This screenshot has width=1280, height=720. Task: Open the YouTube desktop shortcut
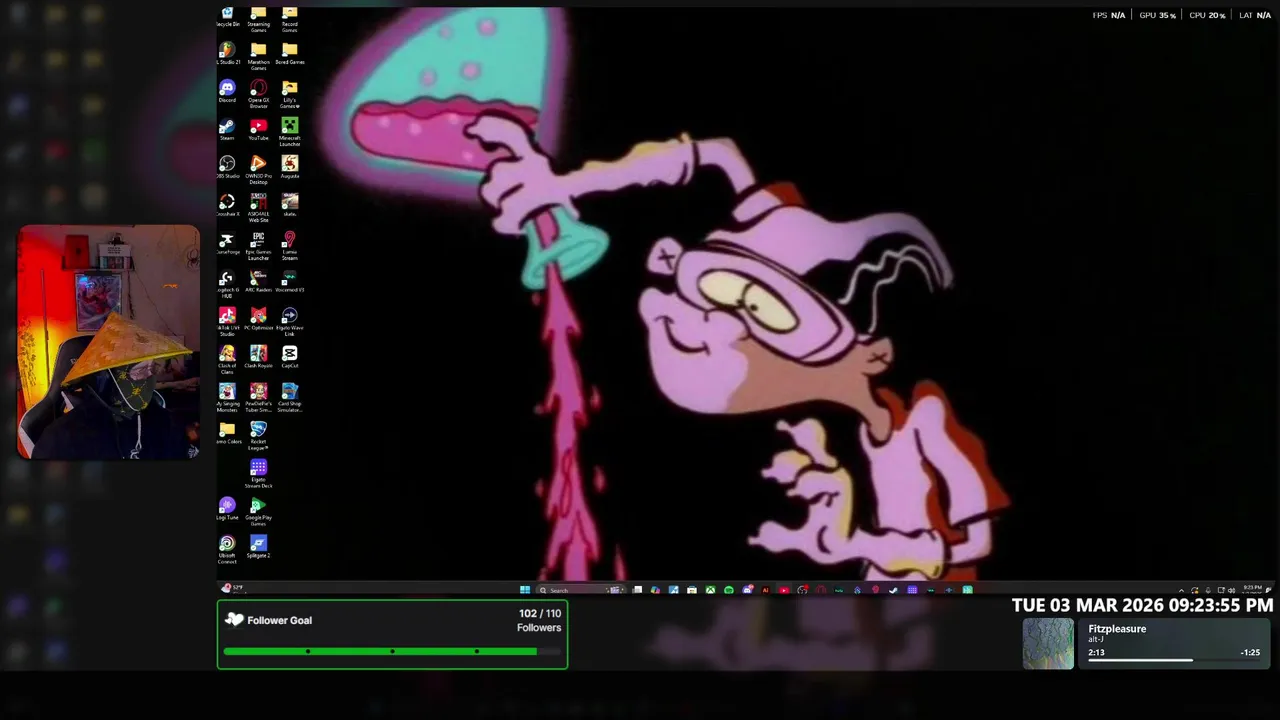(258, 130)
